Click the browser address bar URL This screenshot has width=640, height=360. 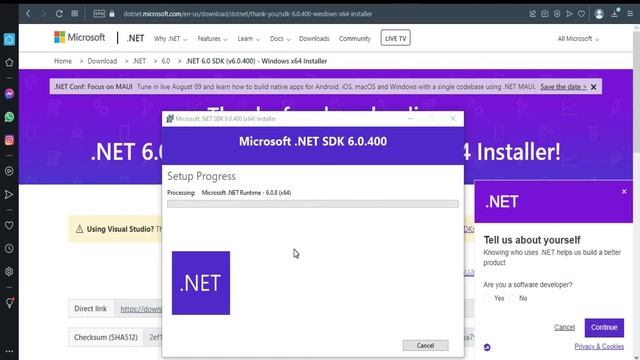click(247, 14)
